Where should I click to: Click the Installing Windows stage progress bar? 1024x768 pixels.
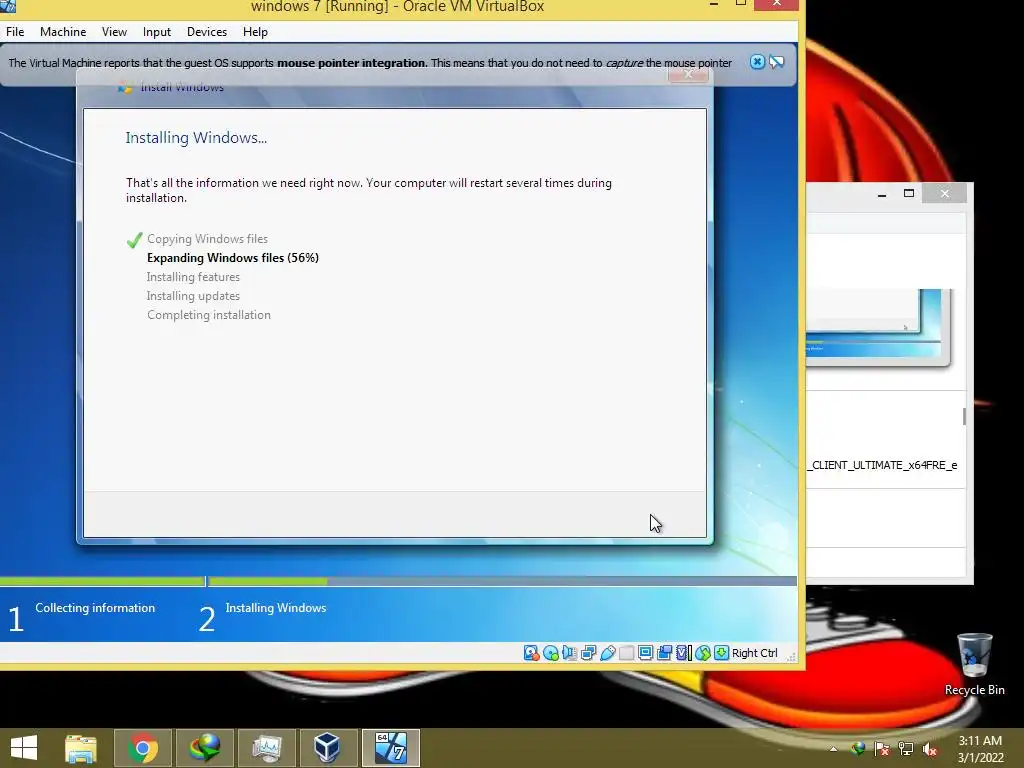click(x=503, y=581)
